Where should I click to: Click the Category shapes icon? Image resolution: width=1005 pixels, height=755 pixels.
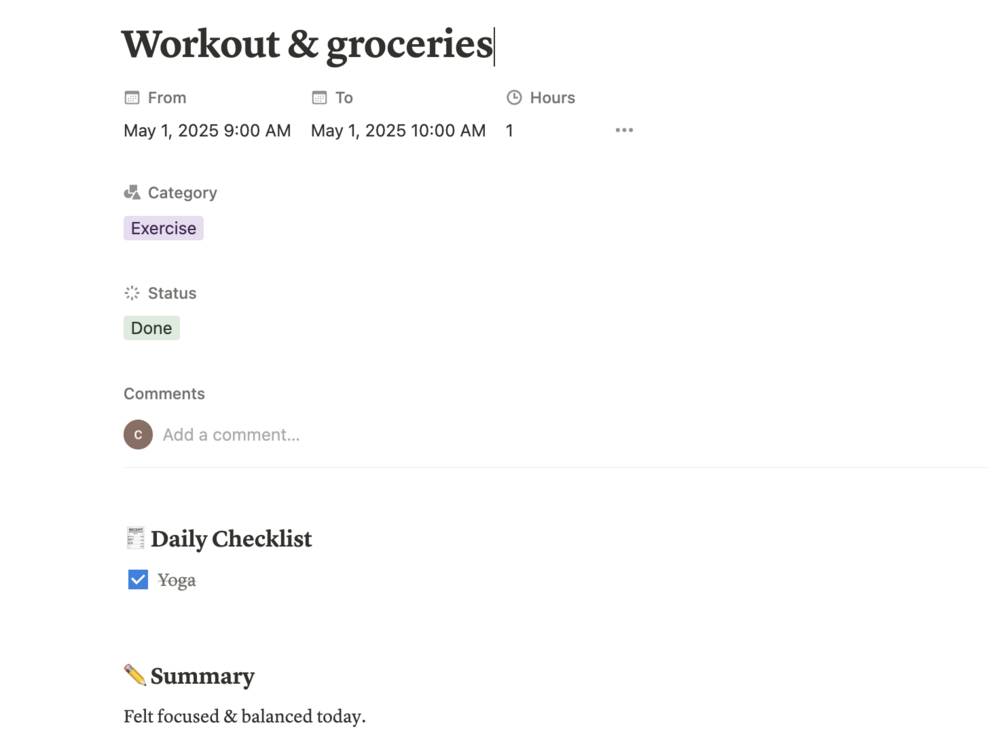(x=132, y=193)
